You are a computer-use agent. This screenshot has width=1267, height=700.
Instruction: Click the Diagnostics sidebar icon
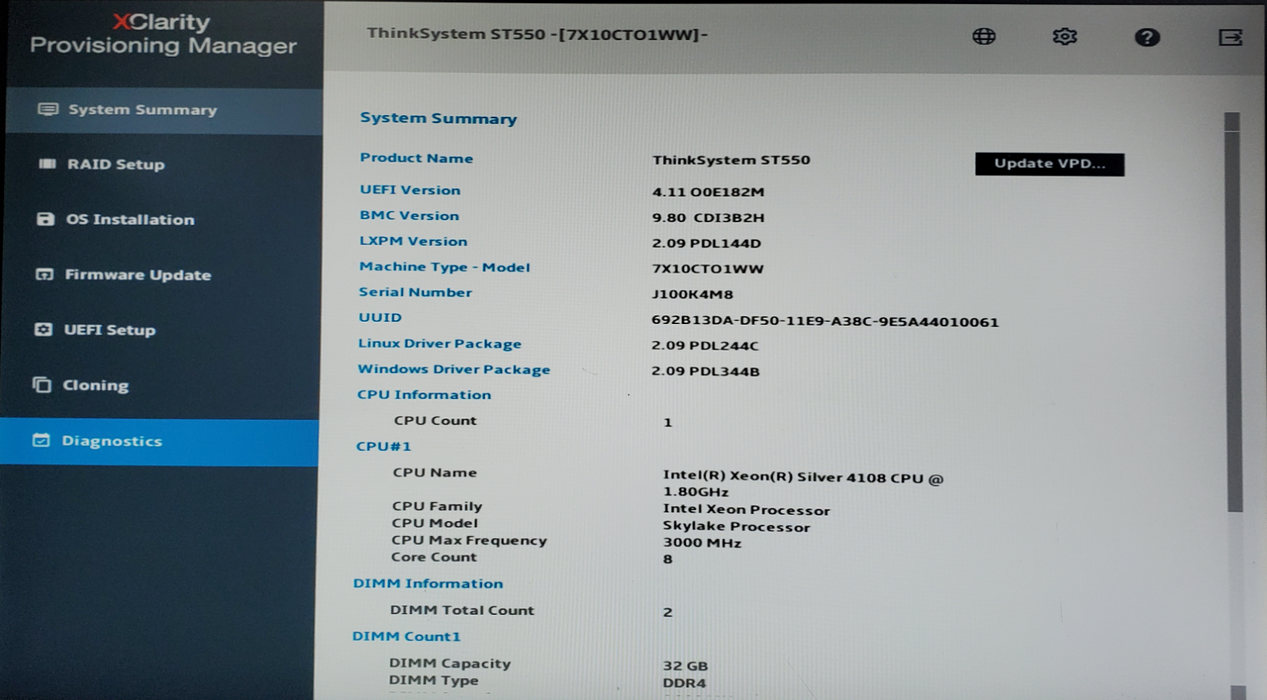(41, 440)
